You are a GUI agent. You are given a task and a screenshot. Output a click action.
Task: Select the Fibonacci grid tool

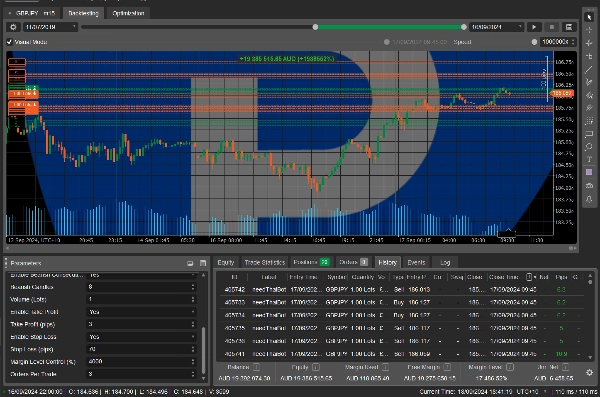point(589,121)
